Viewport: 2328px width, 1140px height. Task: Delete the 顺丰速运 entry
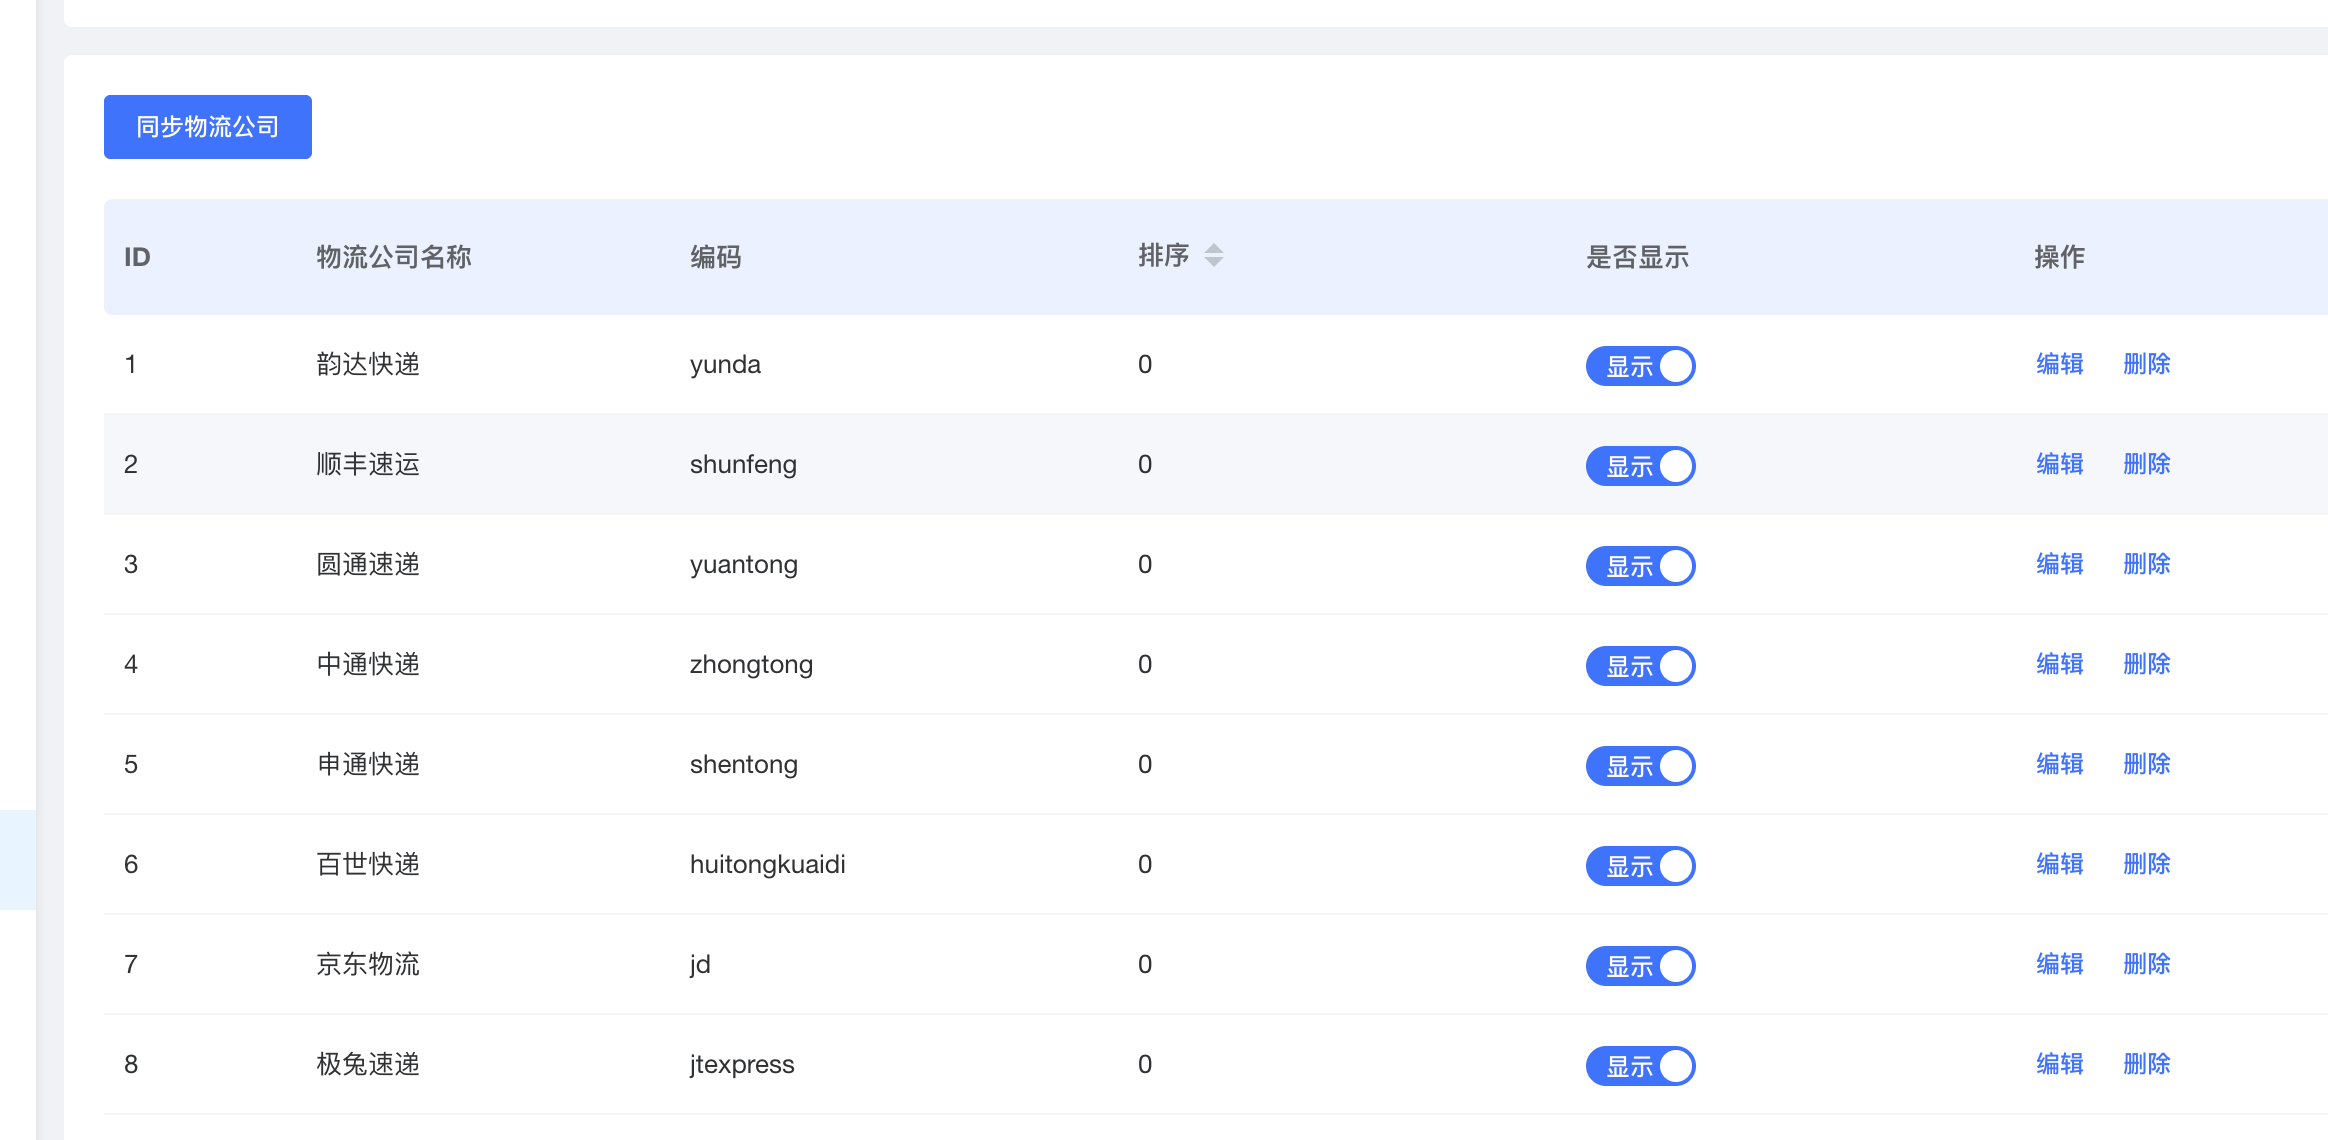(x=2146, y=464)
